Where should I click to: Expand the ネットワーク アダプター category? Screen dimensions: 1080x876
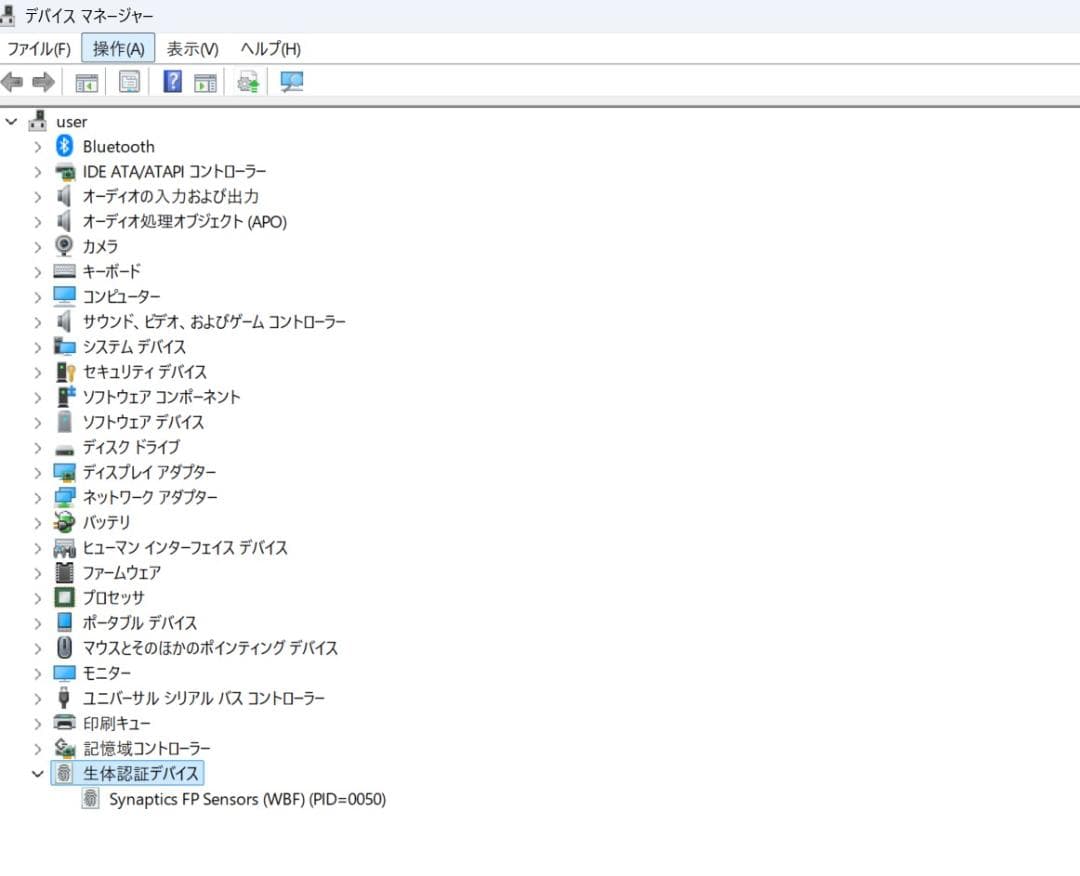(x=38, y=497)
